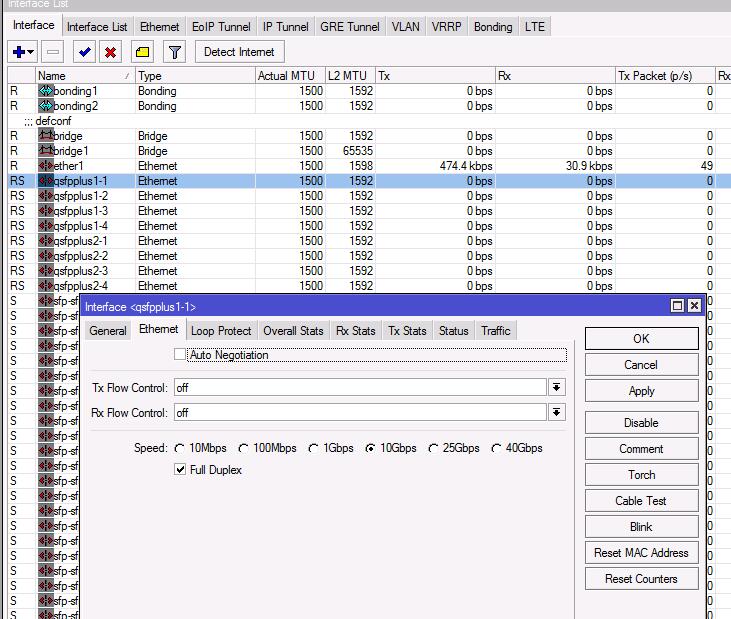Click the funnel Filter icon
This screenshot has height=619, width=731.
175,52
